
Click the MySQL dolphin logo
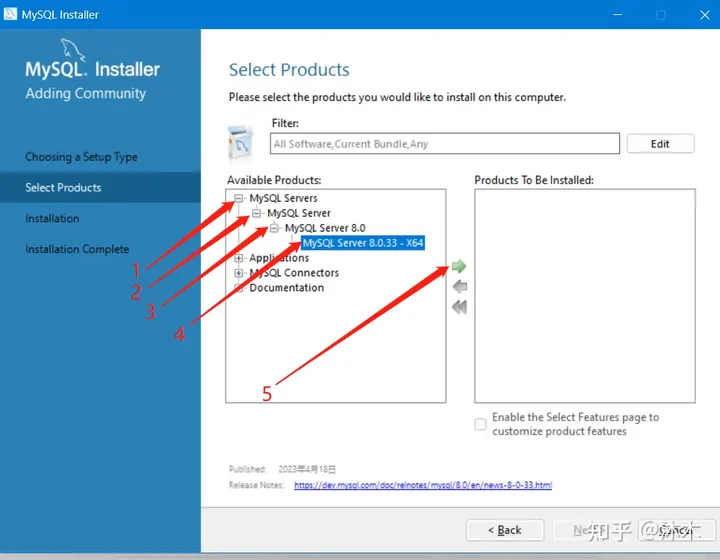click(x=73, y=50)
